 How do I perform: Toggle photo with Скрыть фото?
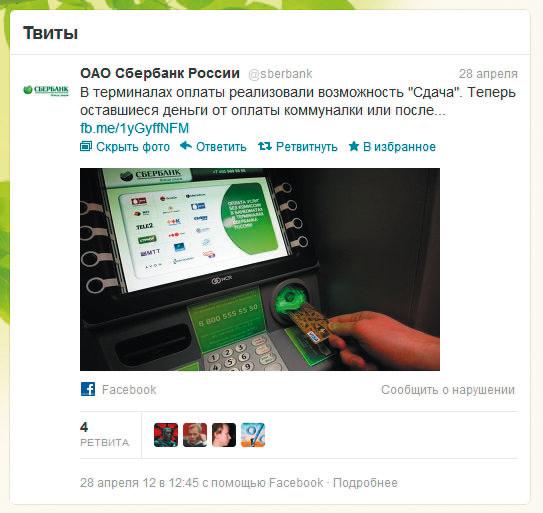(133, 147)
